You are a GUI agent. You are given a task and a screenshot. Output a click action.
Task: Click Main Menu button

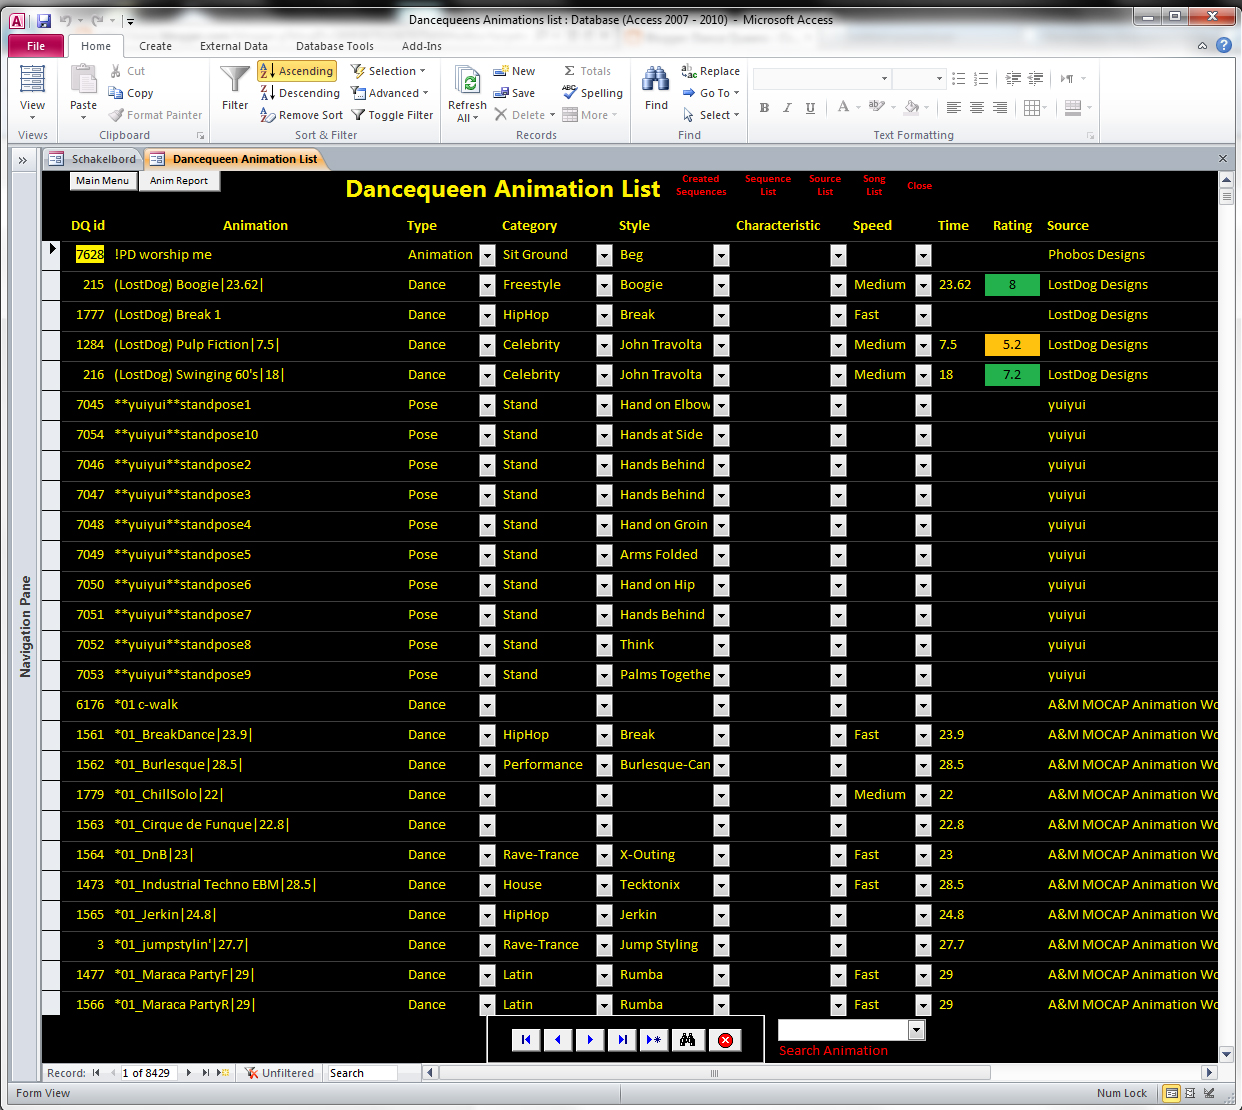(102, 181)
